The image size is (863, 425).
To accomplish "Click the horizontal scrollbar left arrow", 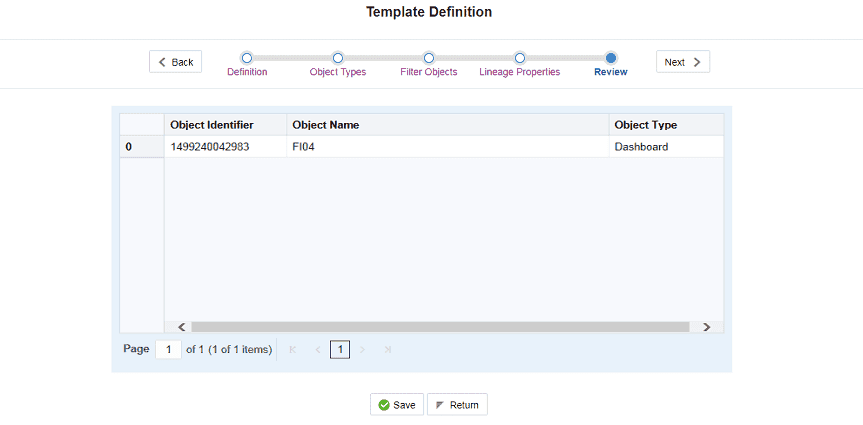I will pos(182,327).
